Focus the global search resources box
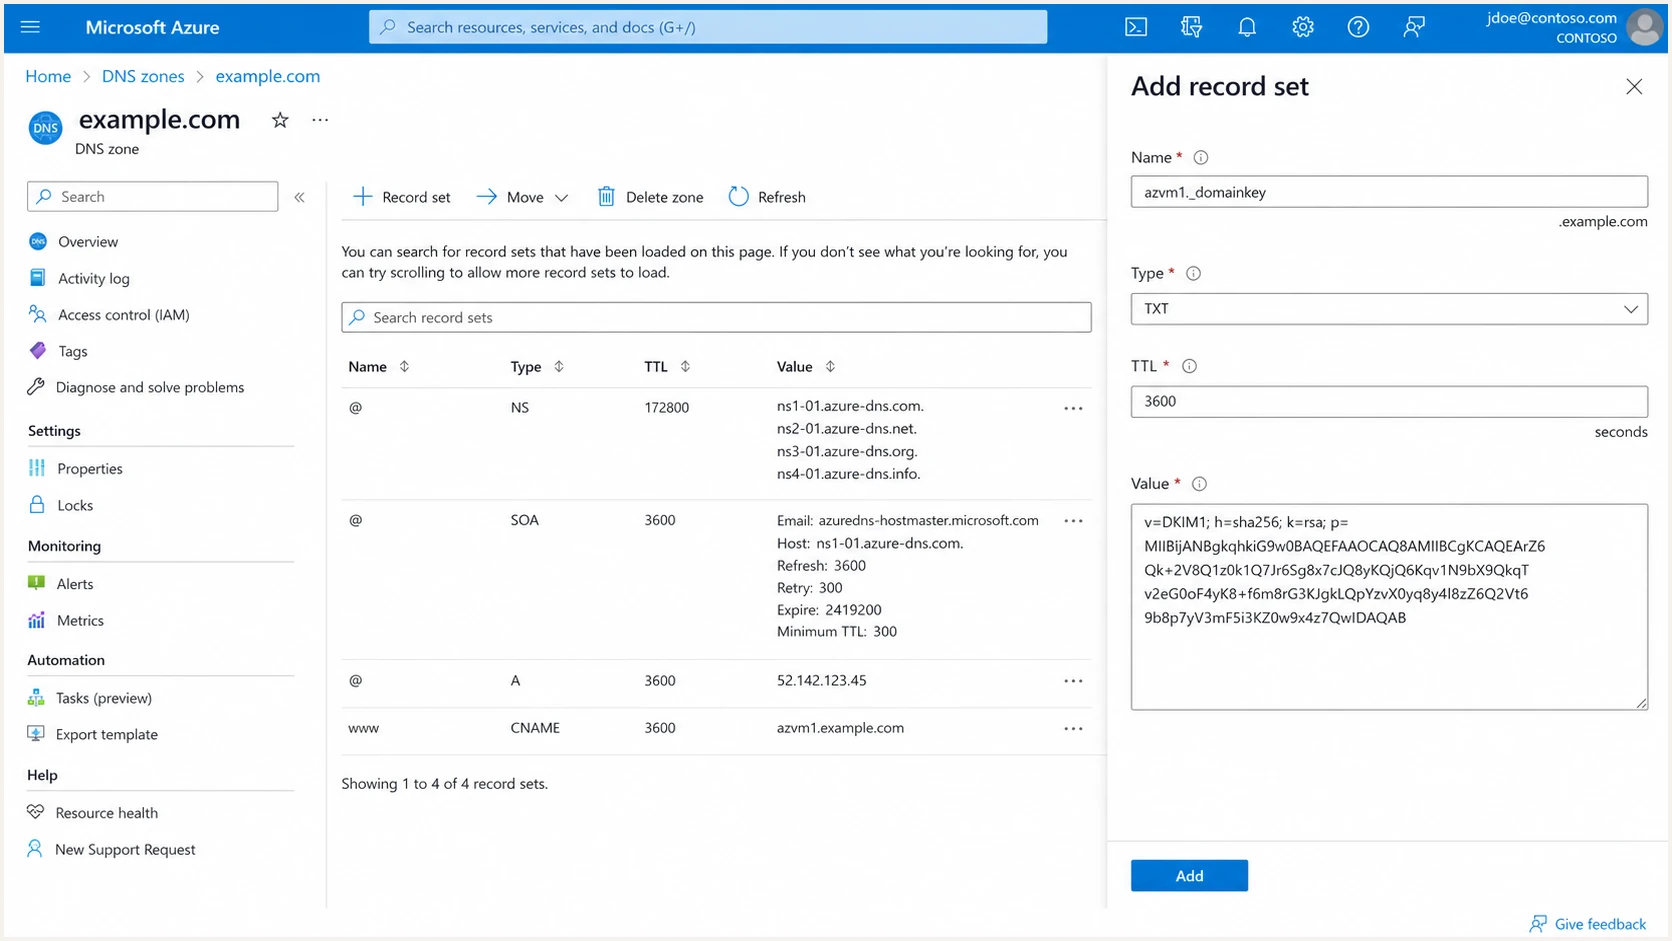Image resolution: width=1672 pixels, height=941 pixels. click(708, 27)
